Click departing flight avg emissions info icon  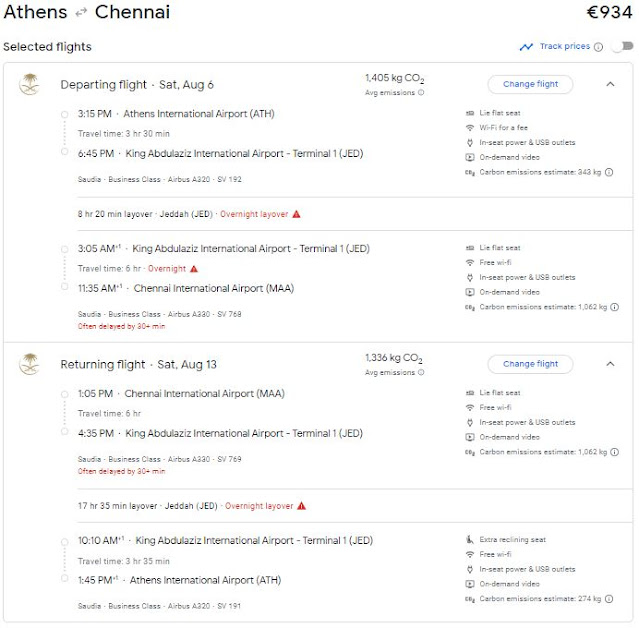coord(421,93)
